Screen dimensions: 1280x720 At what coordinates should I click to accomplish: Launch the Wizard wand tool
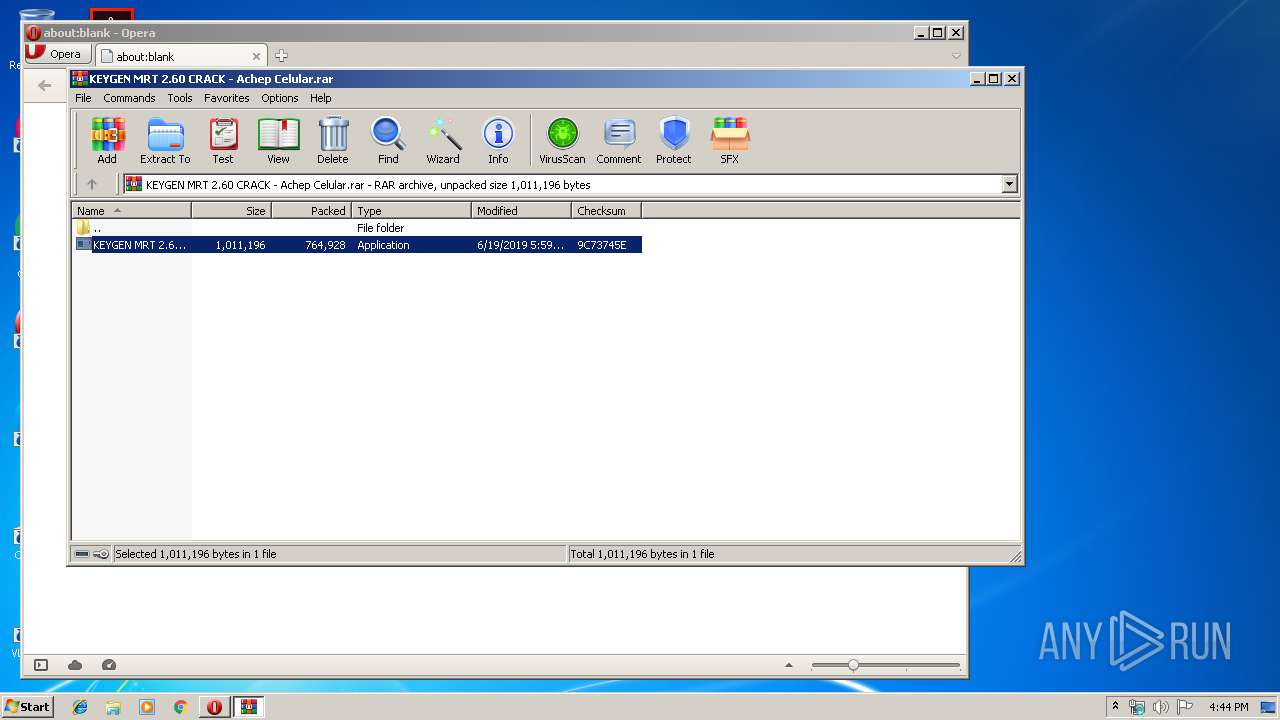443,140
